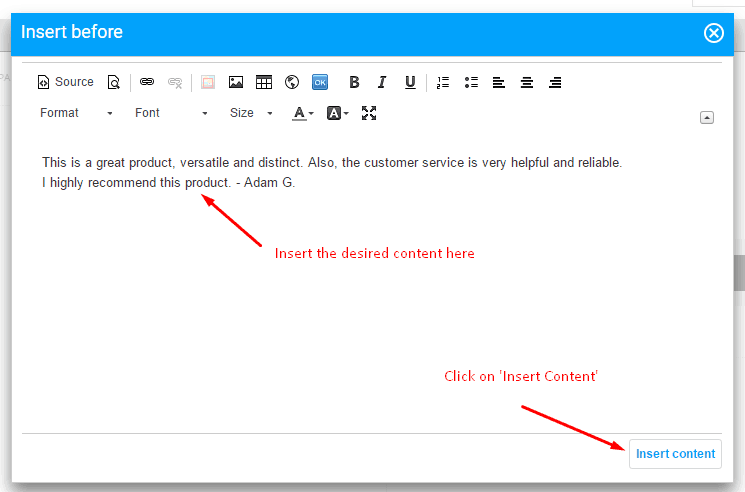Click the page scrollbar behind dialog
Image resolution: width=745 pixels, height=492 pixels.
pos(739,273)
